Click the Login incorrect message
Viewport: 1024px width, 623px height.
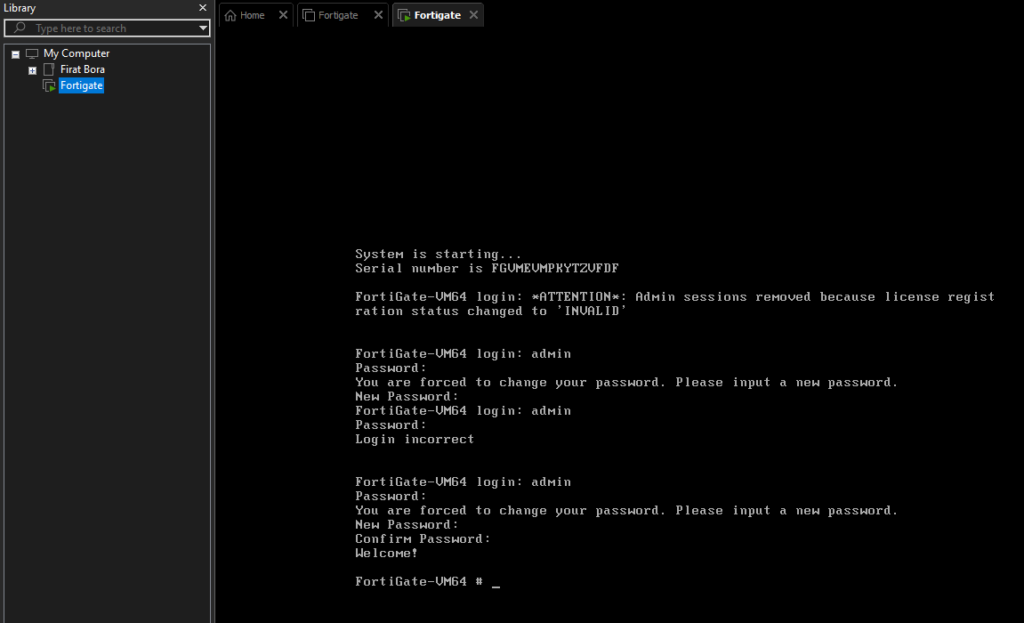[415, 439]
